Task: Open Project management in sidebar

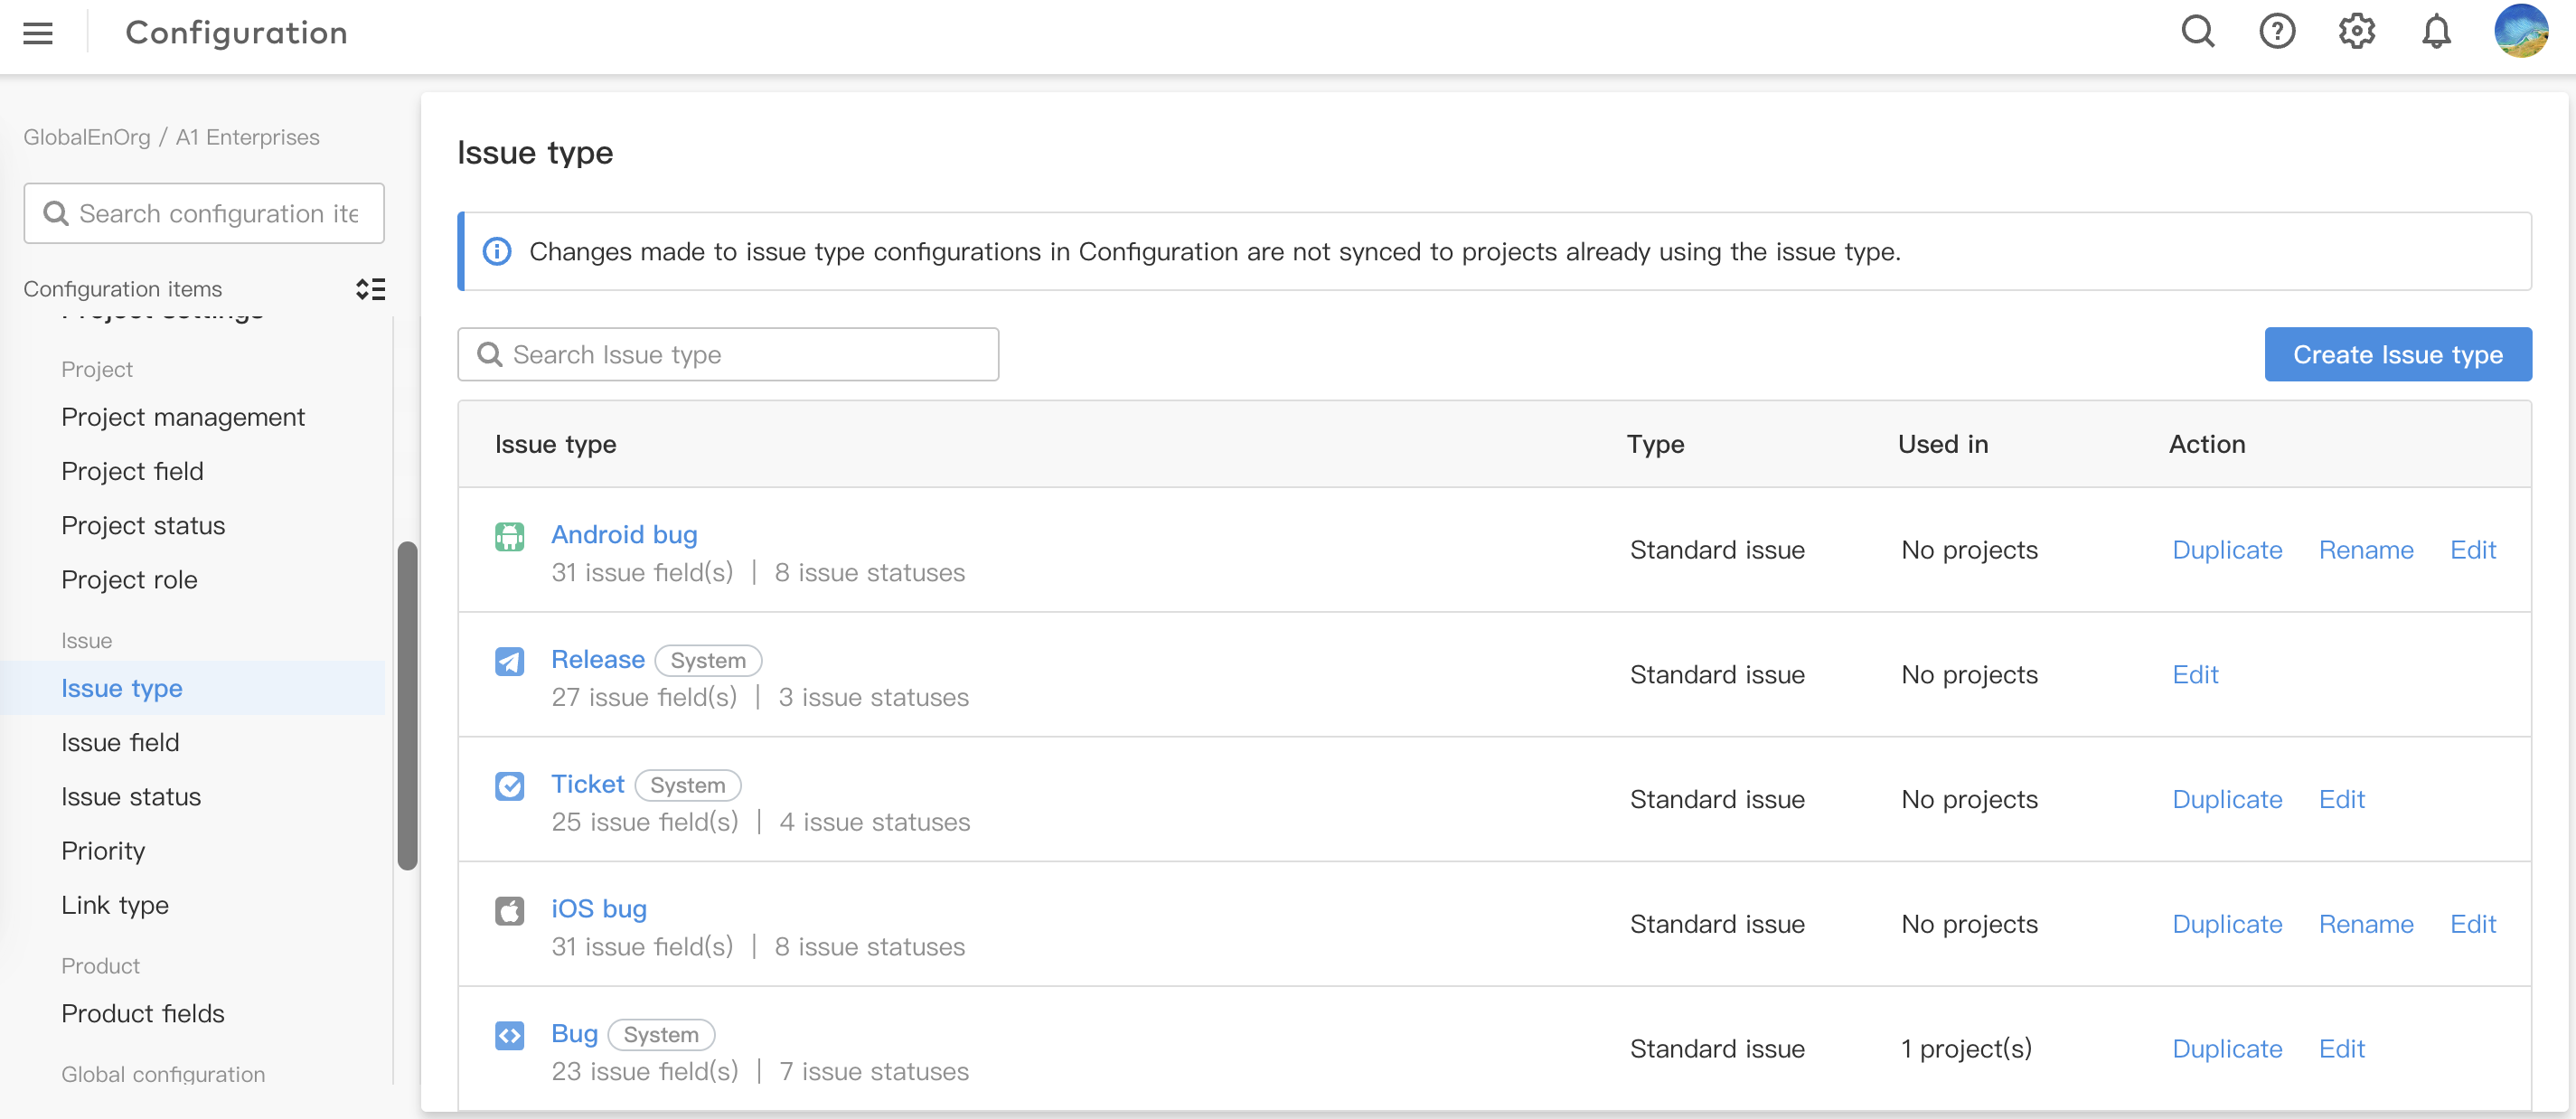Action: point(183,417)
